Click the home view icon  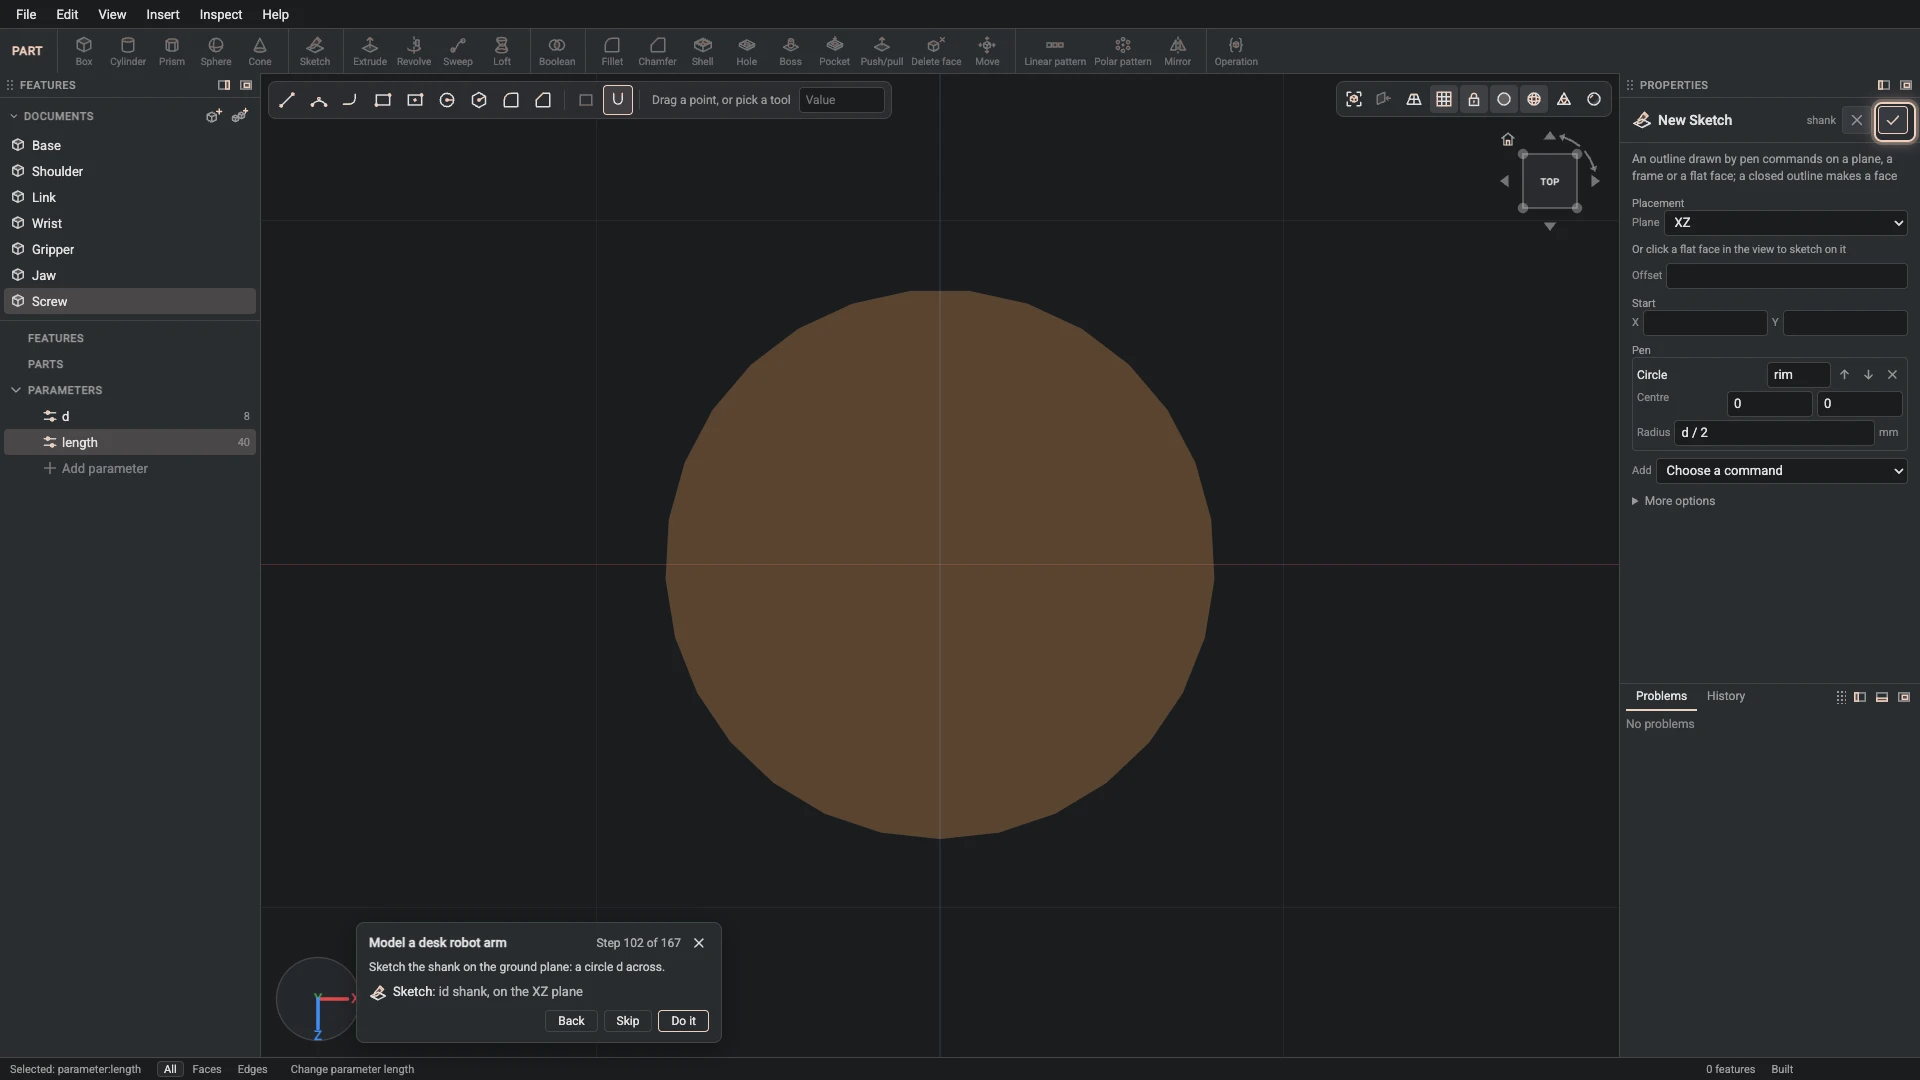pyautogui.click(x=1507, y=139)
